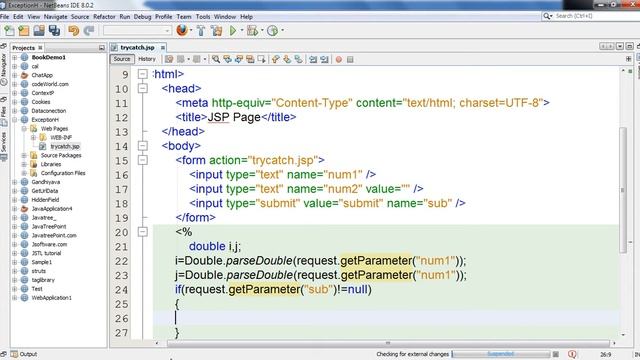The image size is (640, 360).
Task: Expand the Libraries node
Action: [24, 164]
